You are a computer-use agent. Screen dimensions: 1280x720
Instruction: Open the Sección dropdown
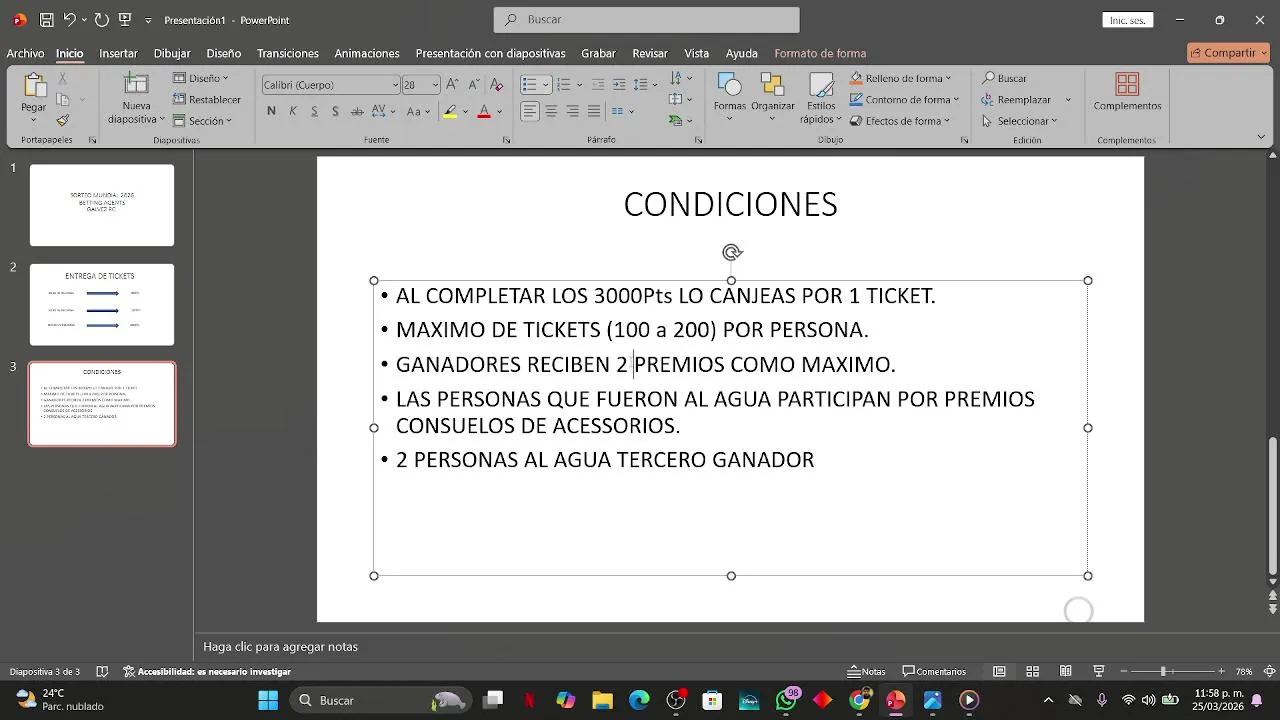click(203, 120)
